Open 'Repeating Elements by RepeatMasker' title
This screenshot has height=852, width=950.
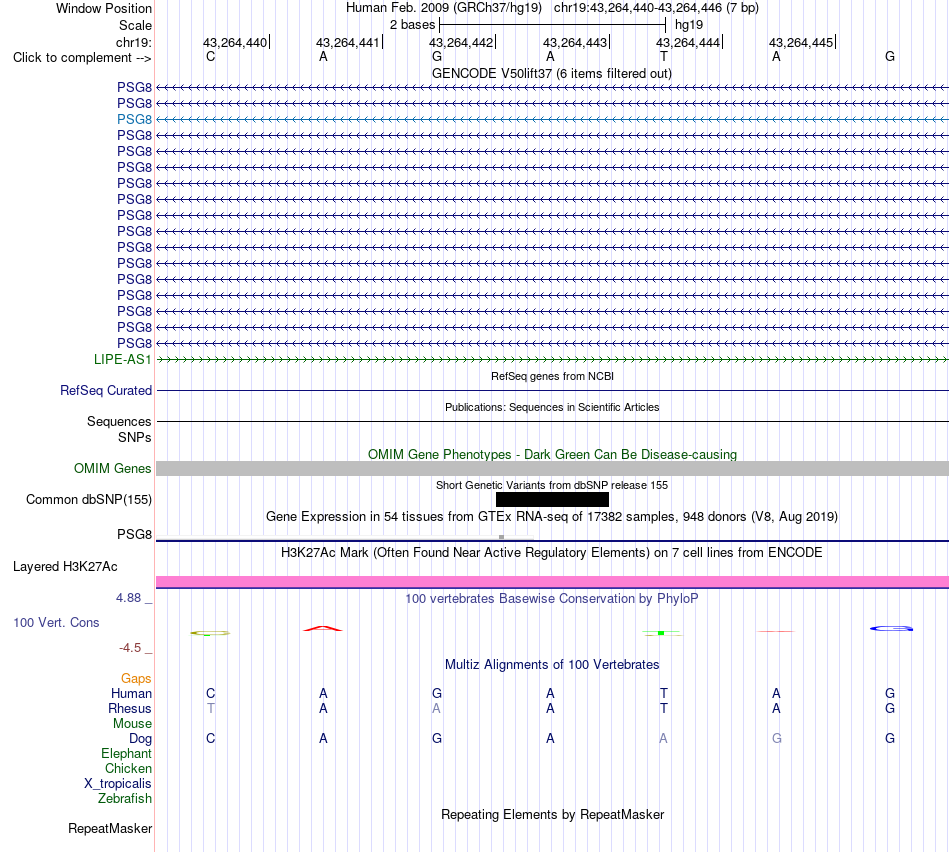click(552, 814)
